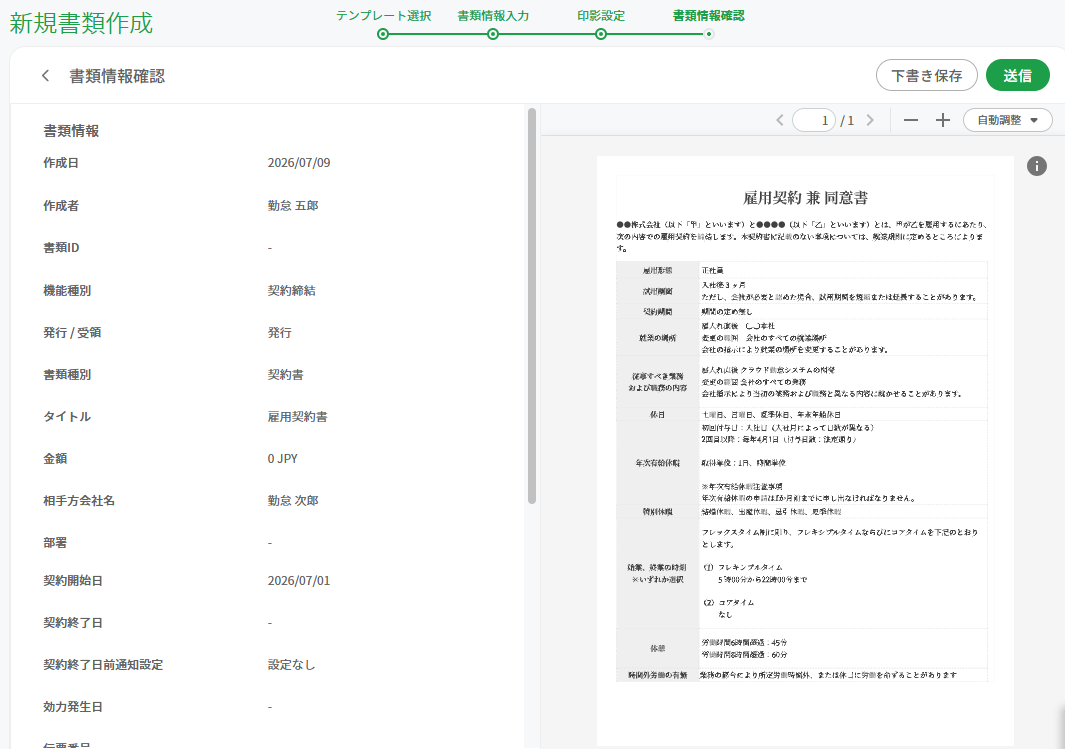The image size is (1065, 749).
Task: Go to next page in preview
Action: coord(870,120)
